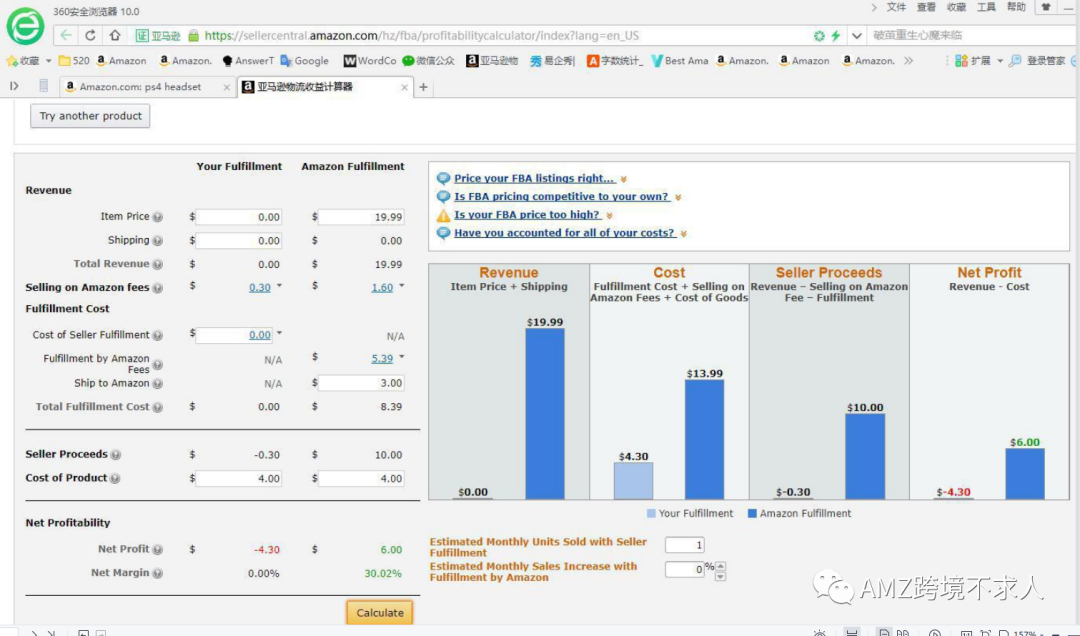
Task: Click the browser back arrow button
Action: pyautogui.click(x=65, y=35)
